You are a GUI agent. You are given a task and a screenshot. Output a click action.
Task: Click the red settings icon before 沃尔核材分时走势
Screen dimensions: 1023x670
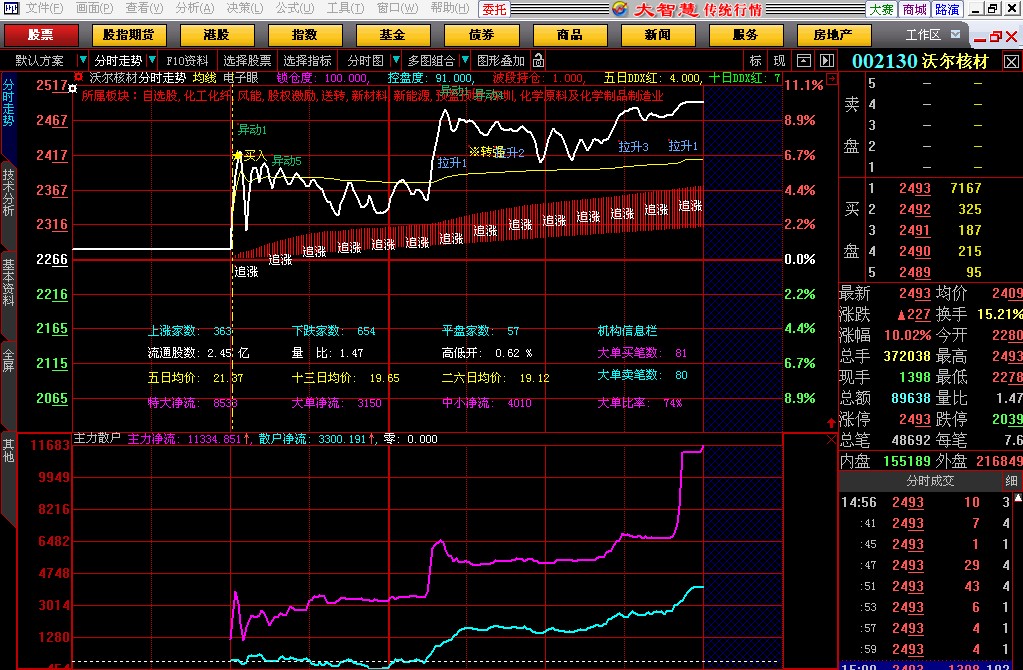[x=78, y=77]
